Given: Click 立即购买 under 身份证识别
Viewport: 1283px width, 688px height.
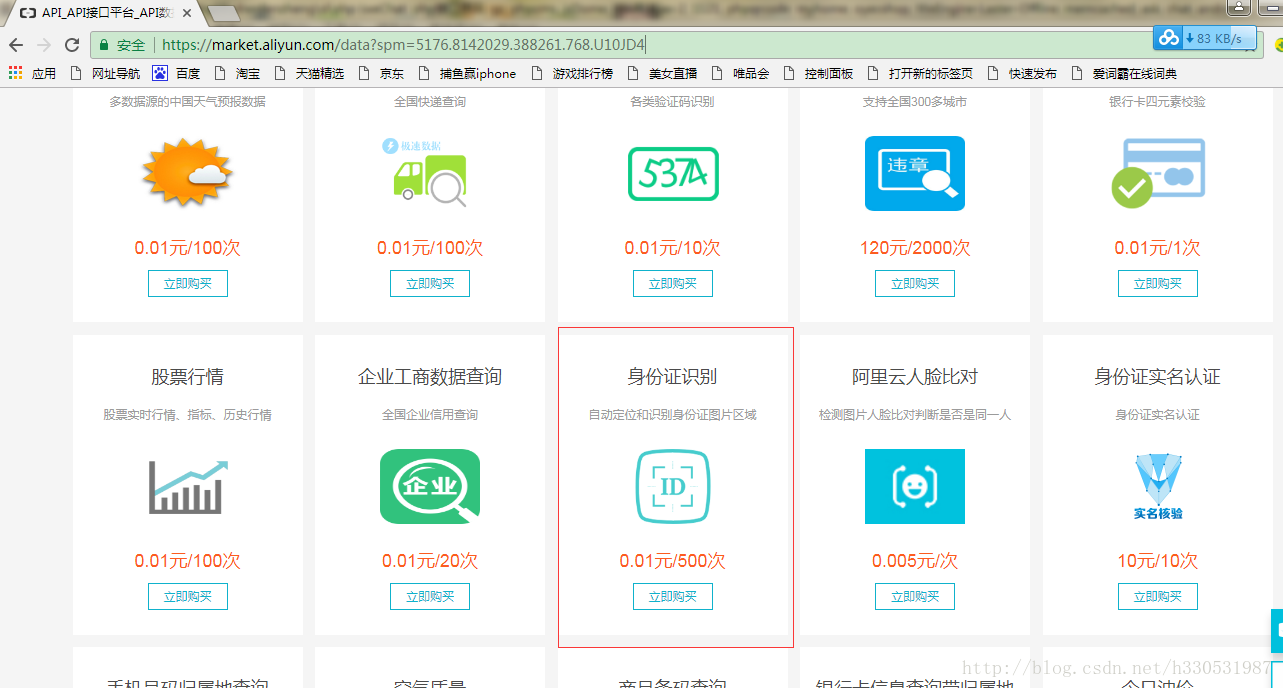Looking at the screenshot, I should click(x=673, y=596).
